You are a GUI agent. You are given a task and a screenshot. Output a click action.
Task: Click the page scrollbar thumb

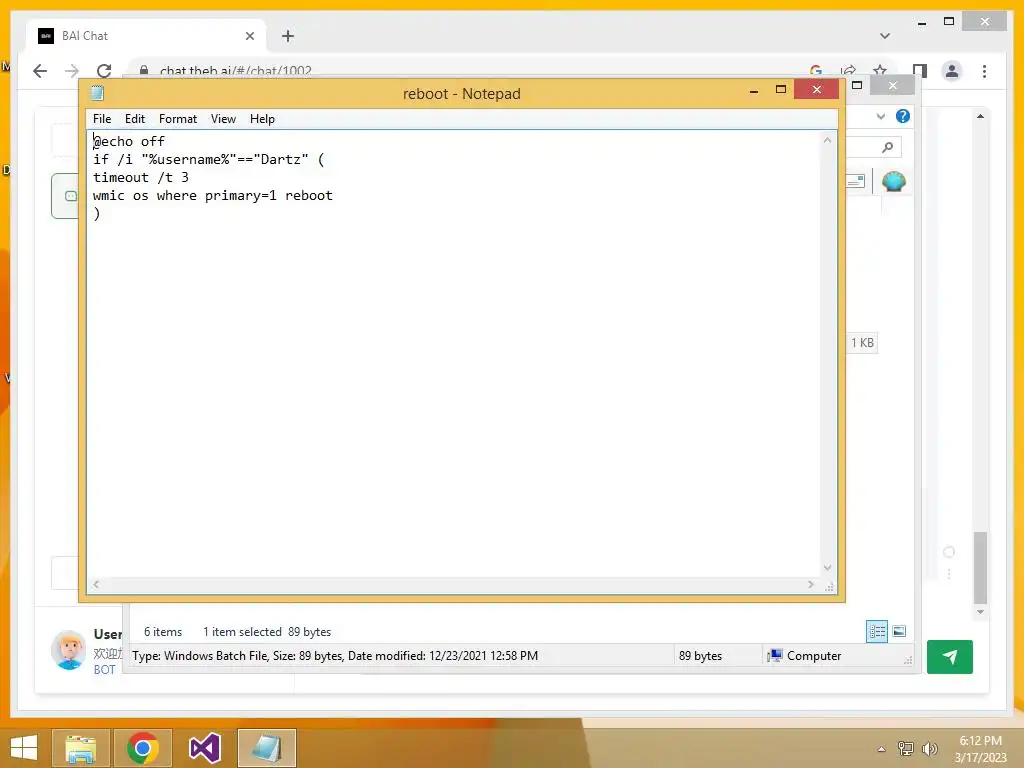(980, 567)
